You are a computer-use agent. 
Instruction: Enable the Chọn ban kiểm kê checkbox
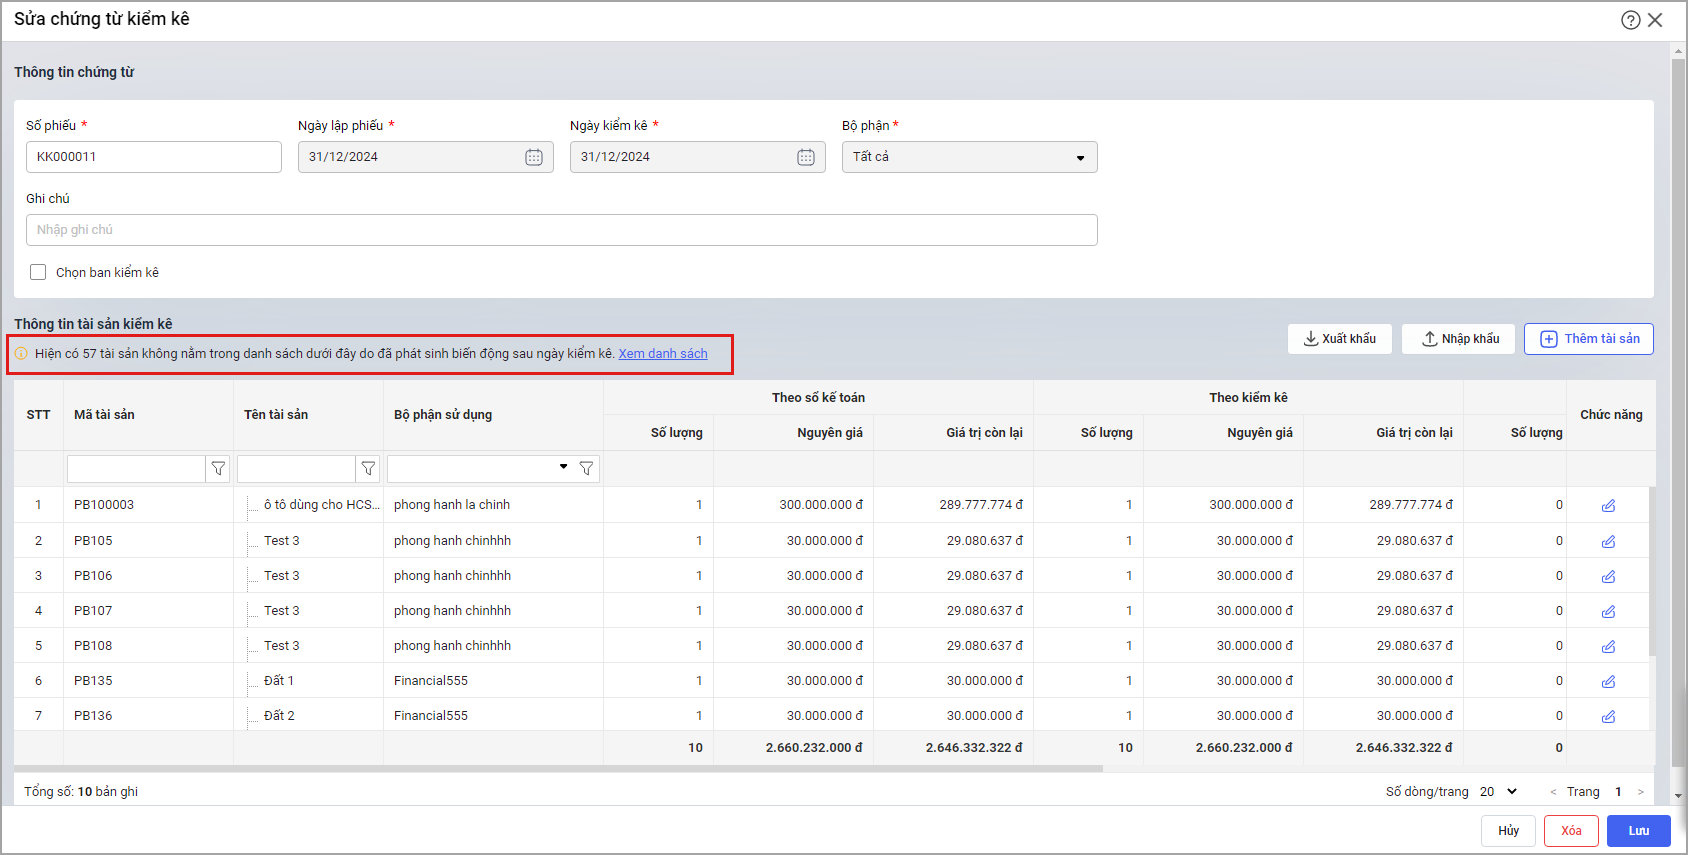[38, 272]
